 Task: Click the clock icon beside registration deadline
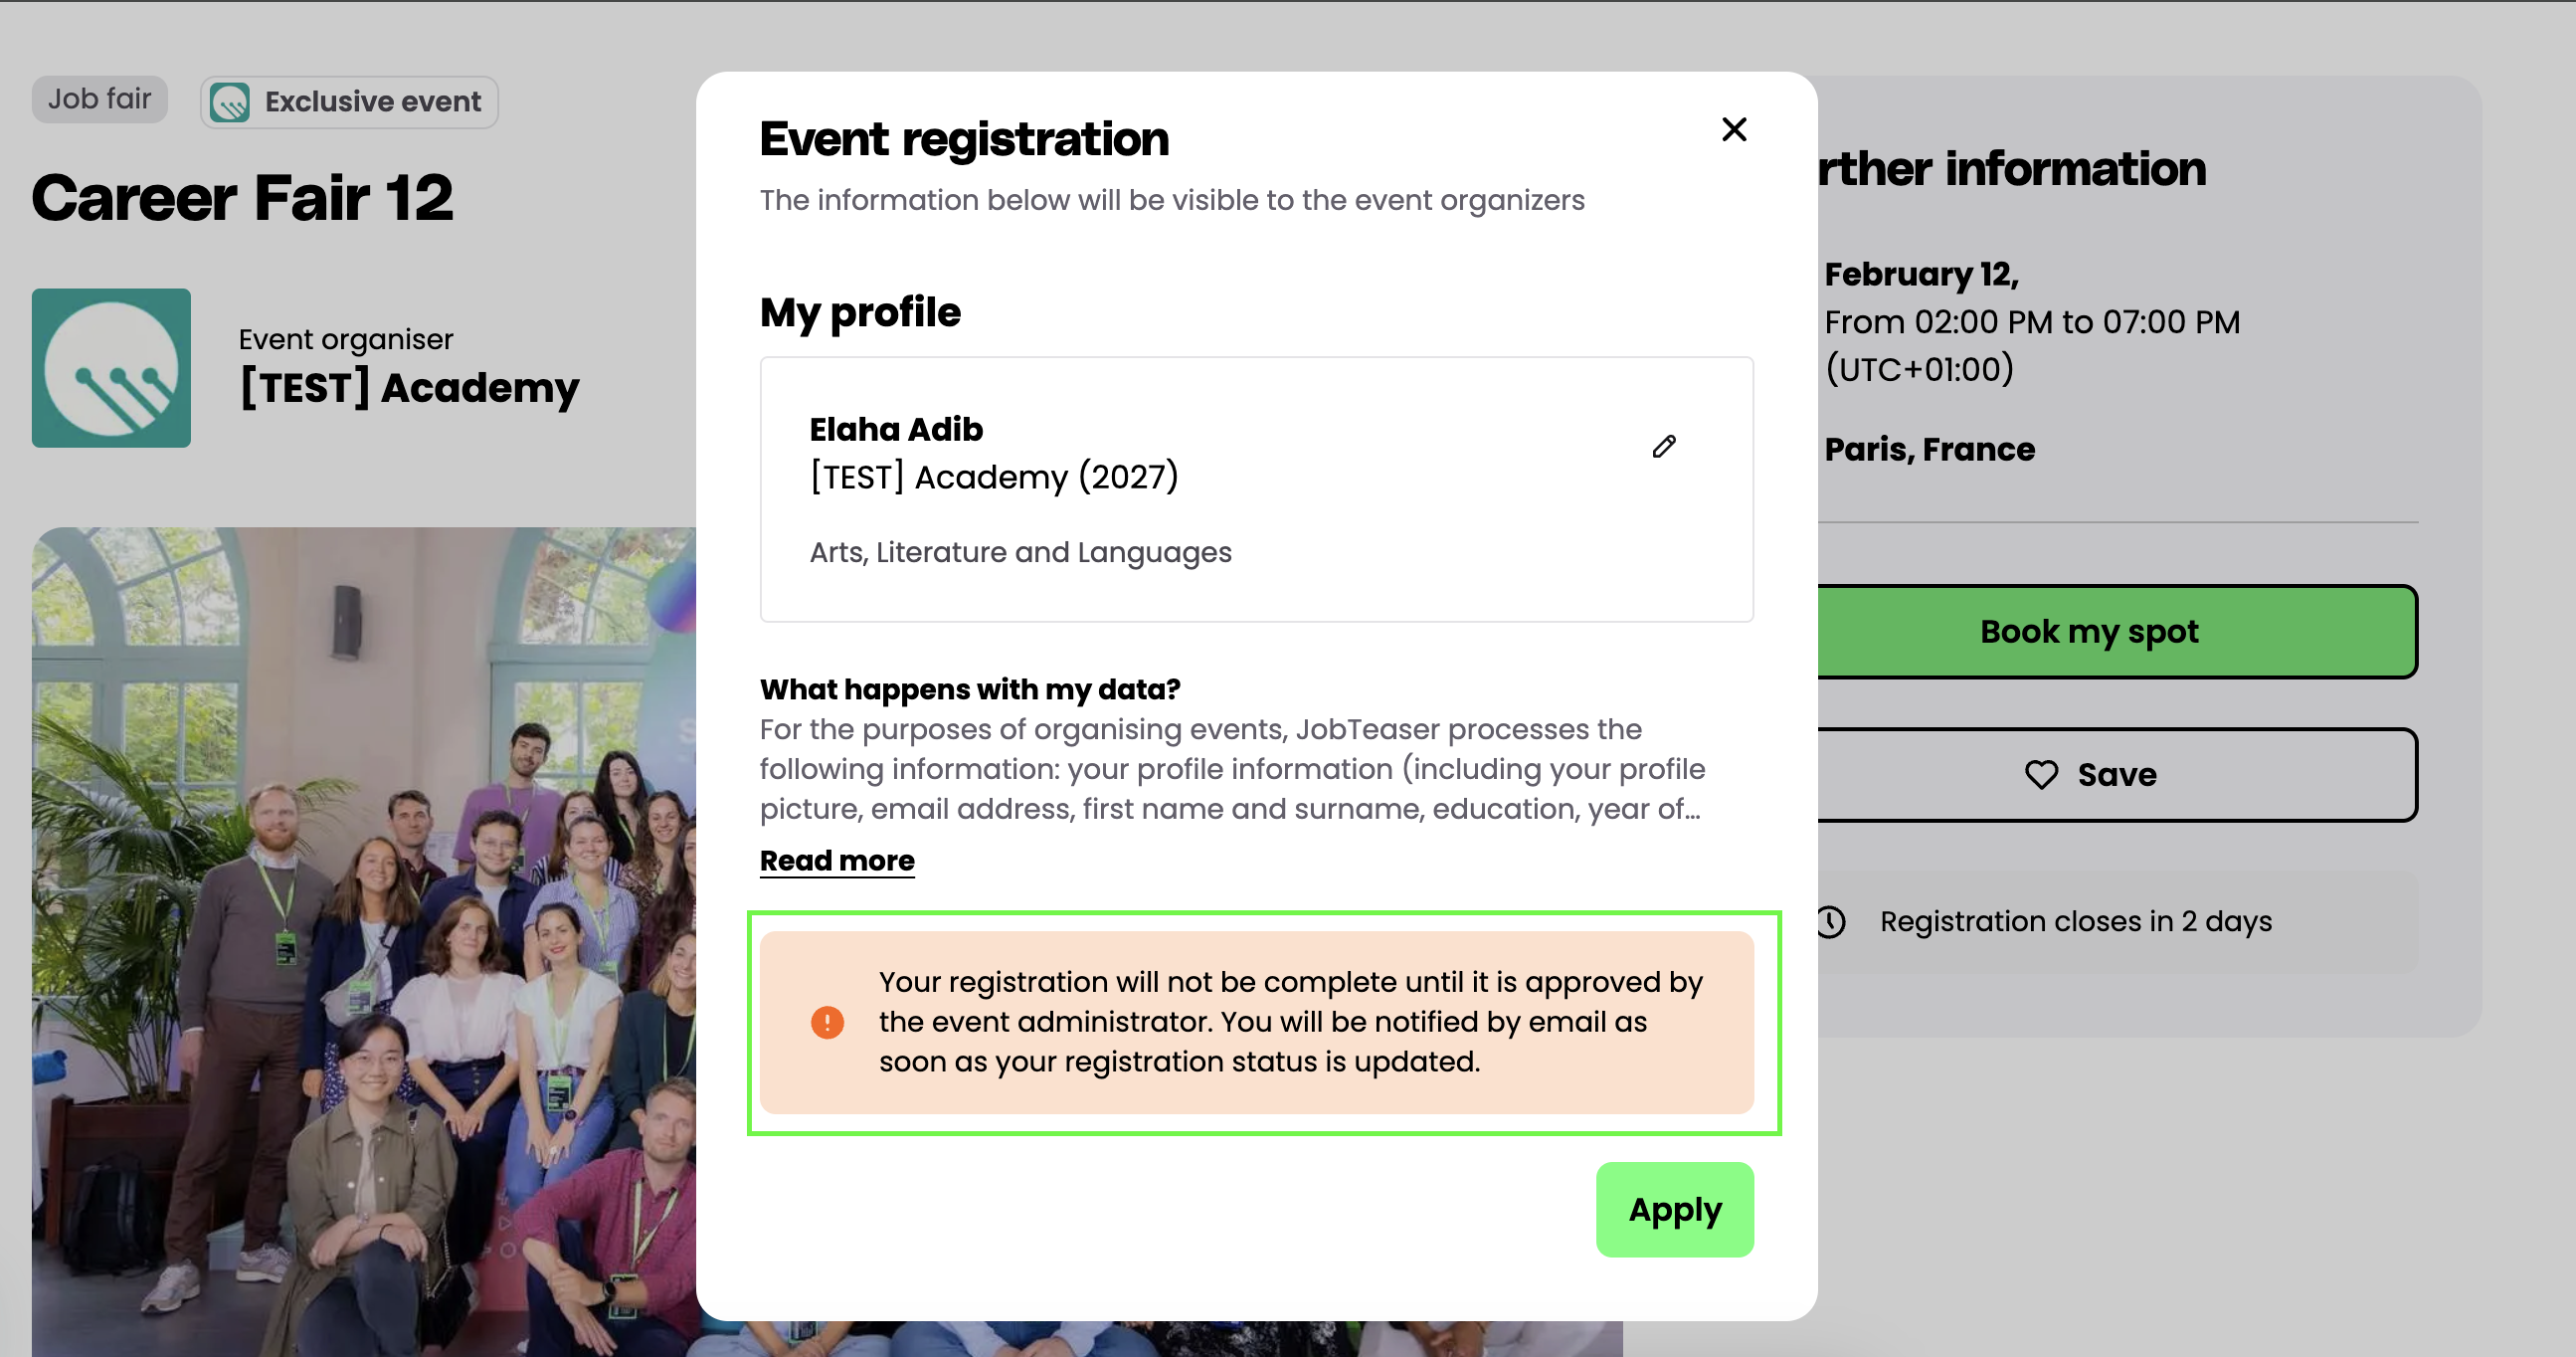(x=1831, y=921)
